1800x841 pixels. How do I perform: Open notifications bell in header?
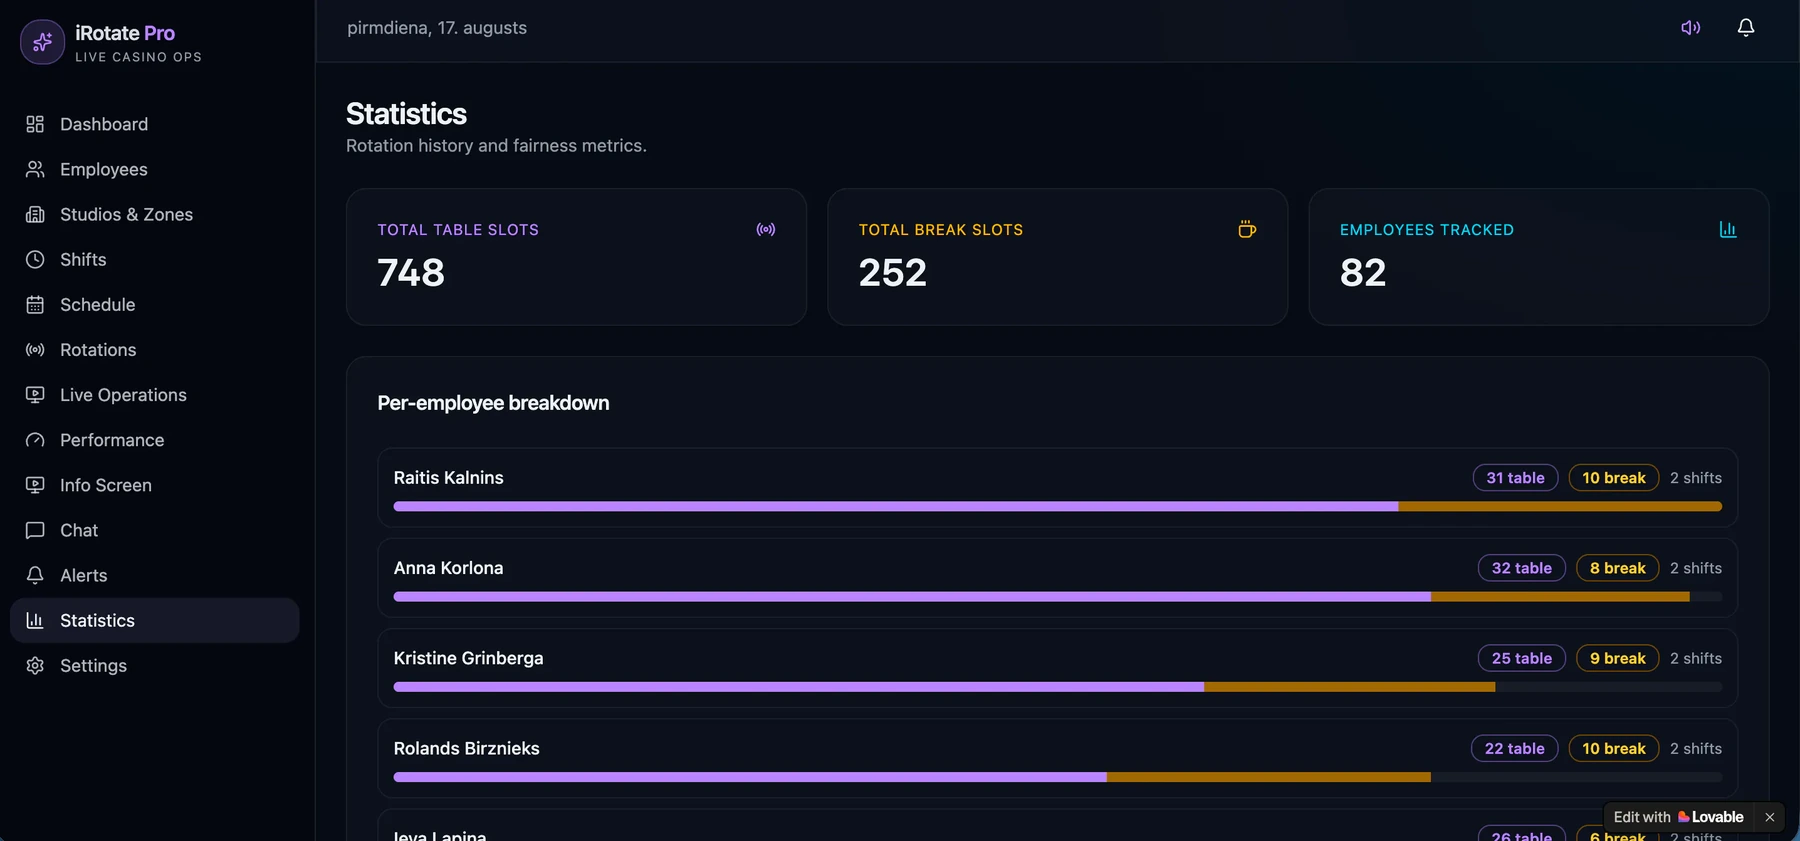click(x=1745, y=28)
